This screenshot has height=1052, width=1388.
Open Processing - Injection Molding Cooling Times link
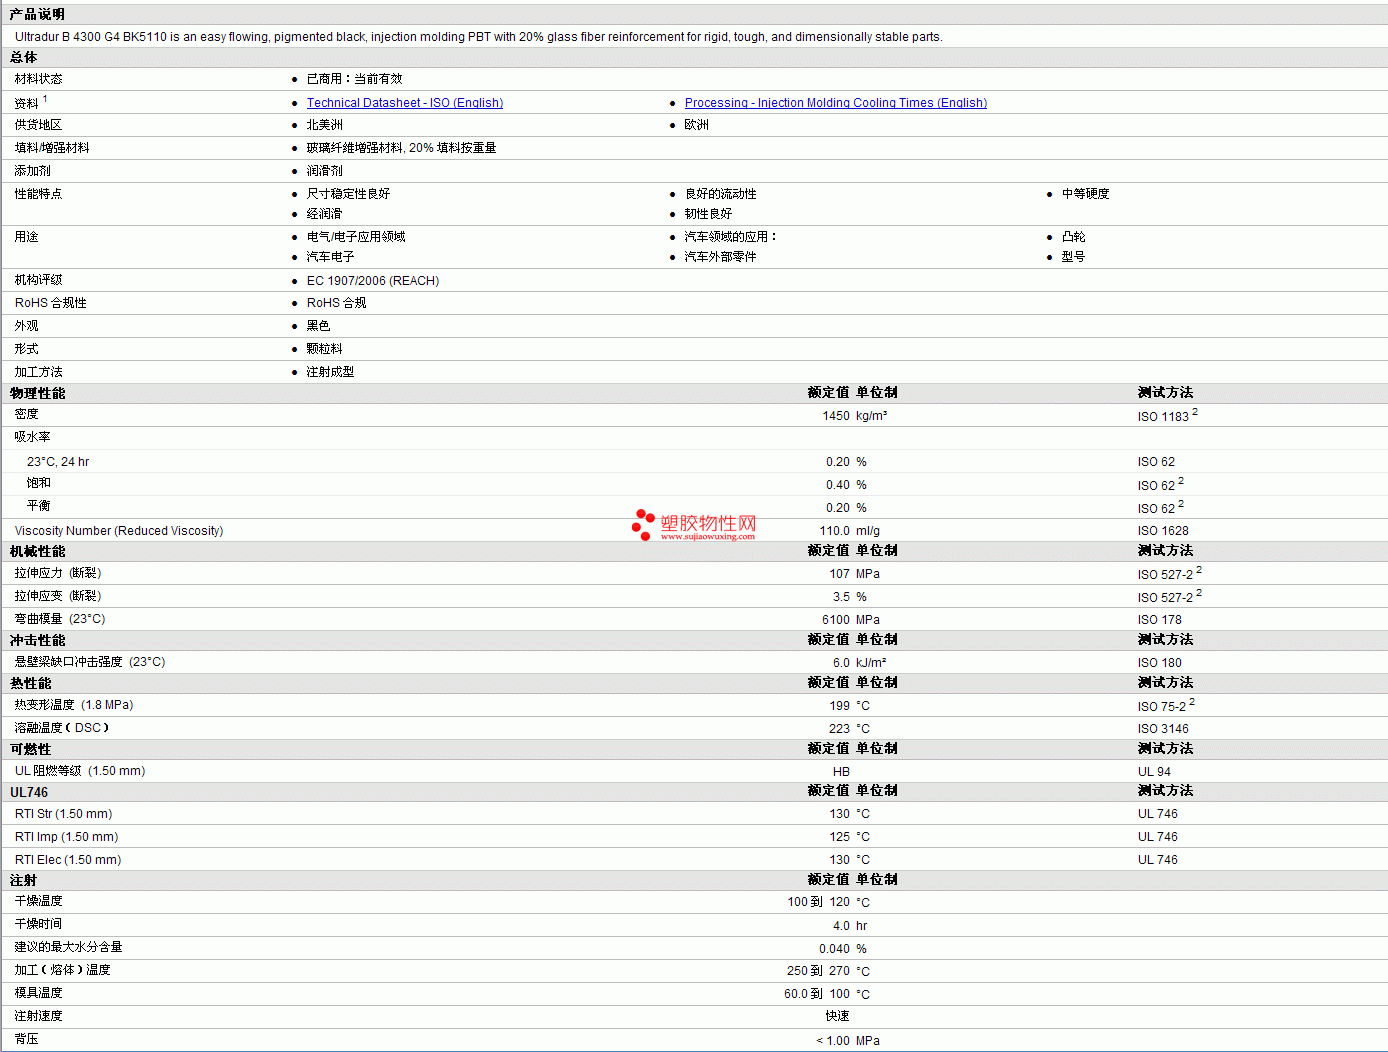pos(836,103)
